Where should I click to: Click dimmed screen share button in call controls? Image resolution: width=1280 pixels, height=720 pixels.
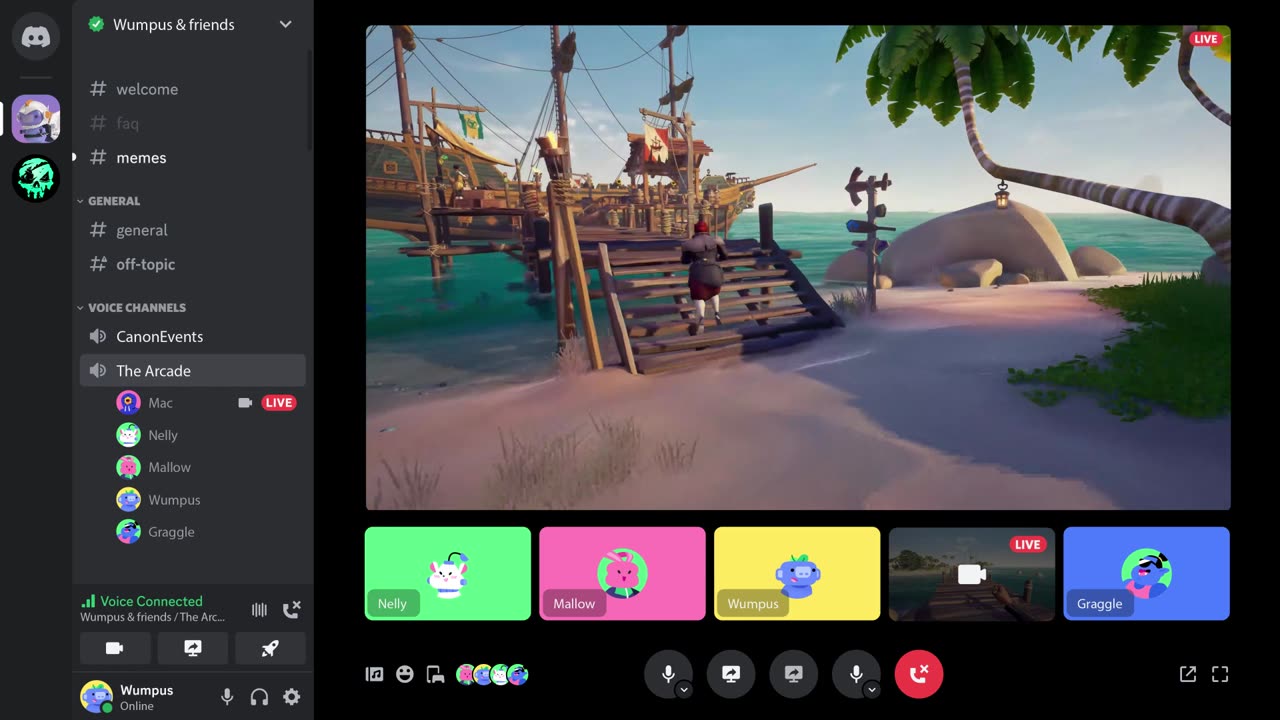tap(794, 674)
